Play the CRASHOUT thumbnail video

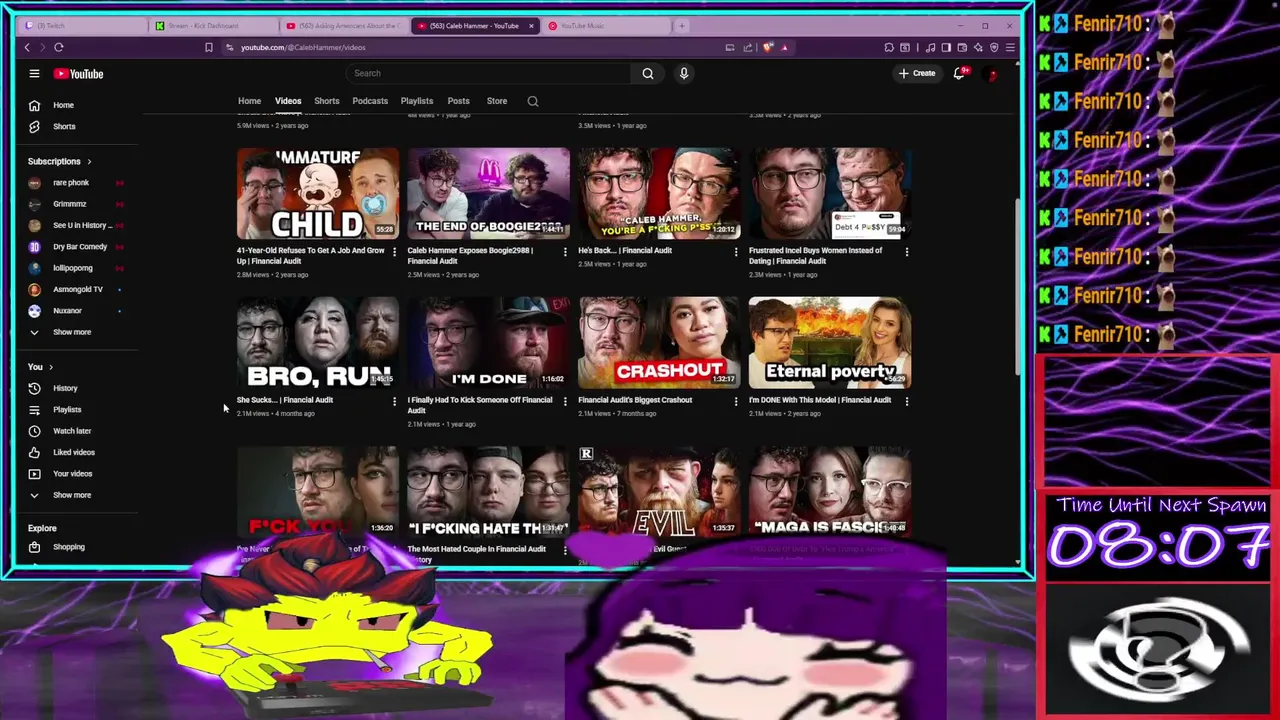click(x=659, y=343)
